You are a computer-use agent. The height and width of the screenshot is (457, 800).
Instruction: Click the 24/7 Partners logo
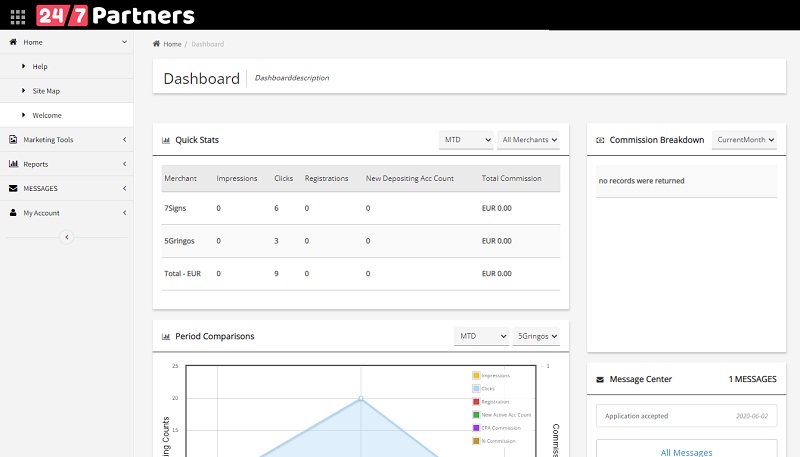click(x=115, y=15)
